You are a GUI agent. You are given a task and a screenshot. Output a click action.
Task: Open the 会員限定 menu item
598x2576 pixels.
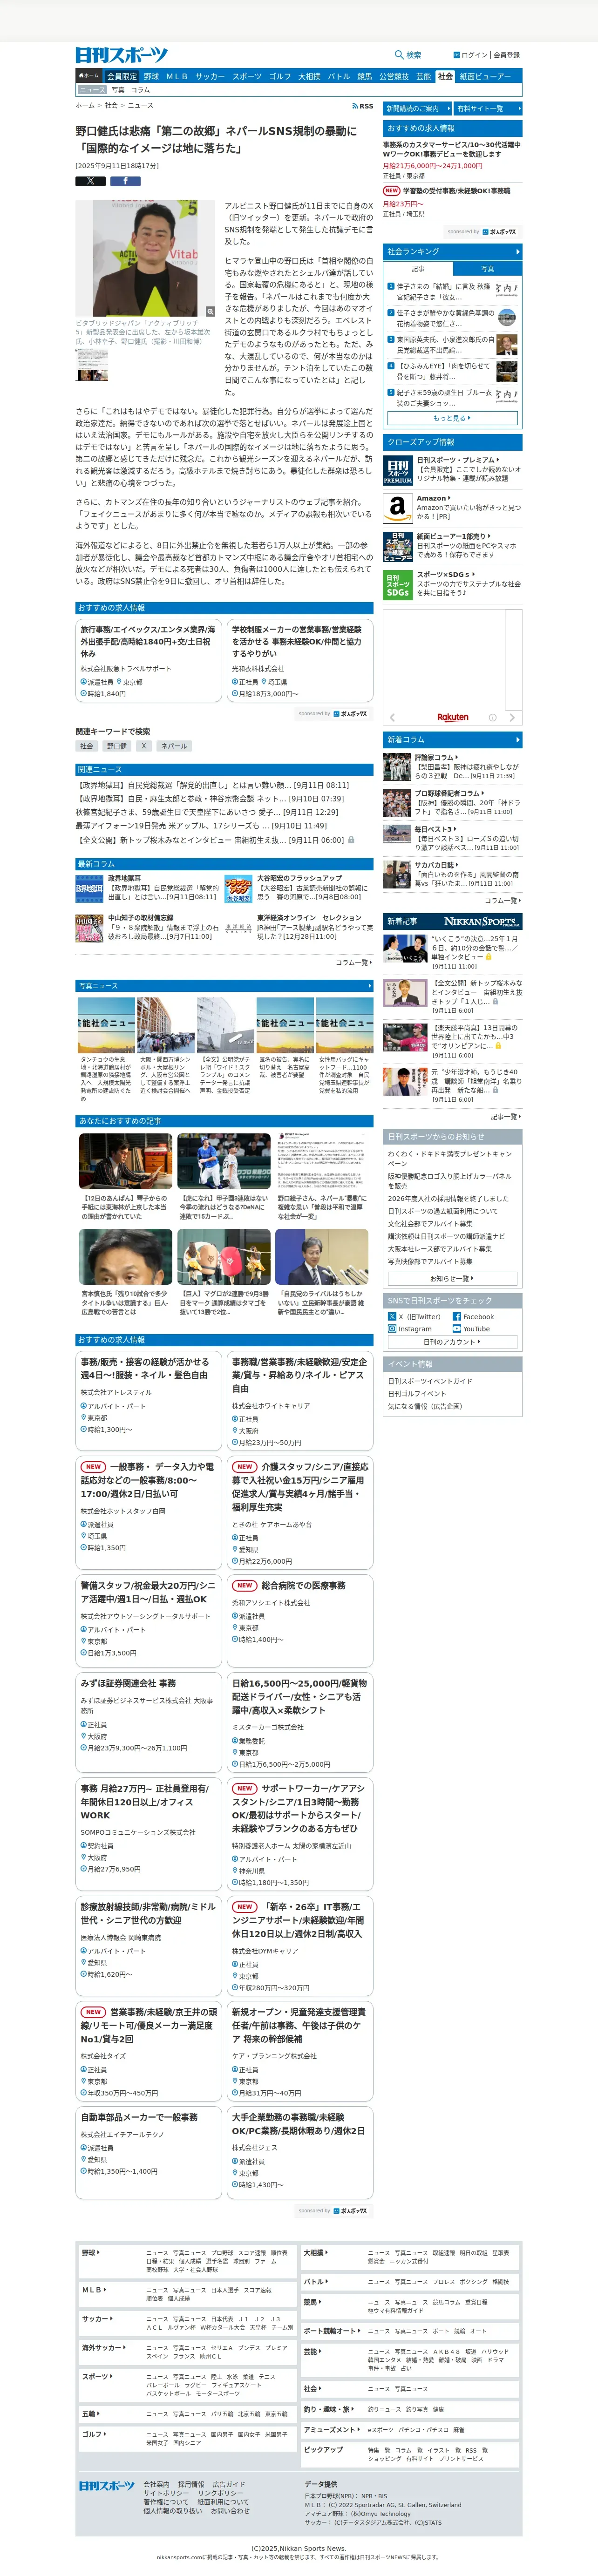coord(122,76)
